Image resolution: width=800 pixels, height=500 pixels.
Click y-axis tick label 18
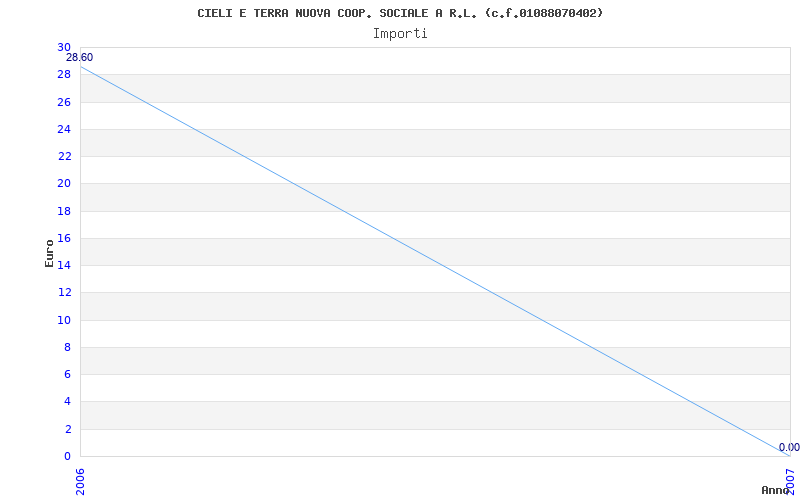tap(64, 211)
